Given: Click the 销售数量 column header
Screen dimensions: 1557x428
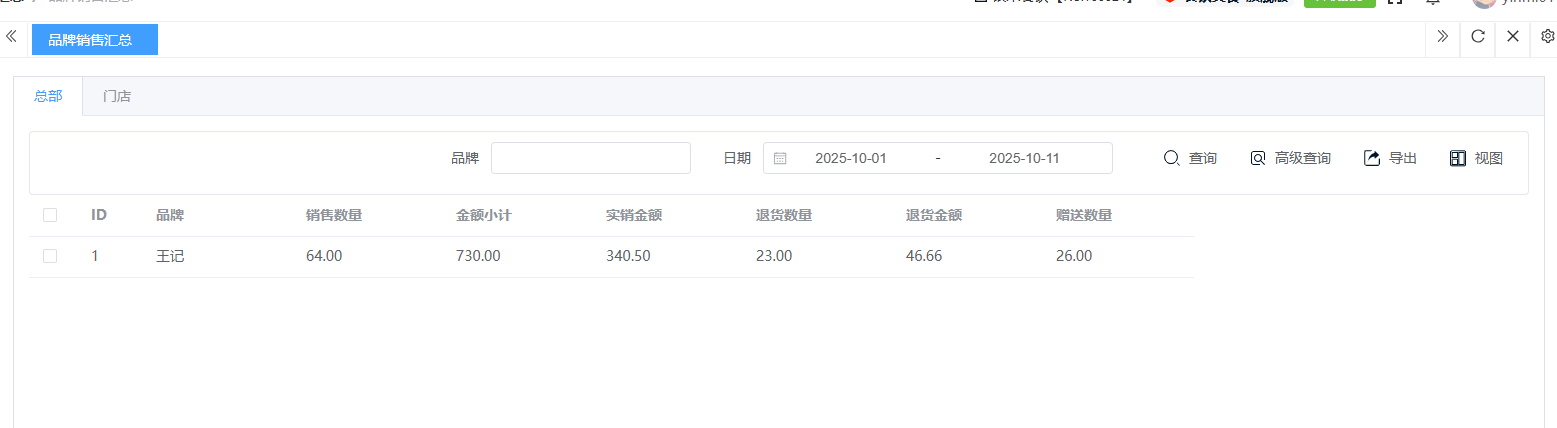Looking at the screenshot, I should point(334,215).
